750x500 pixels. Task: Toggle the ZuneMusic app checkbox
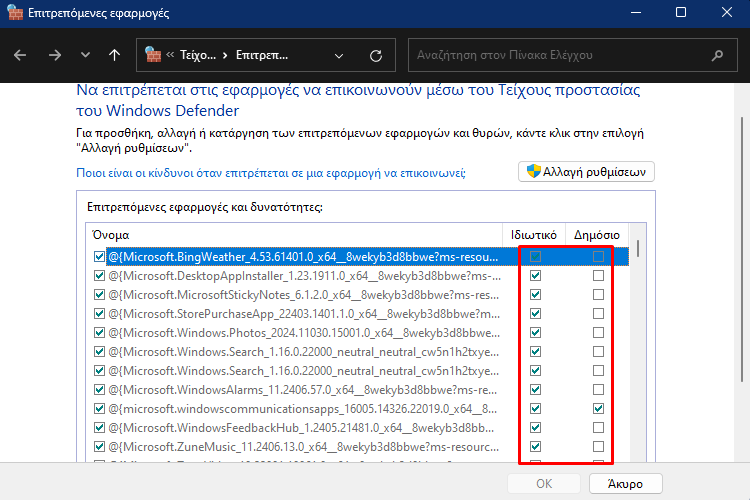[x=99, y=447]
